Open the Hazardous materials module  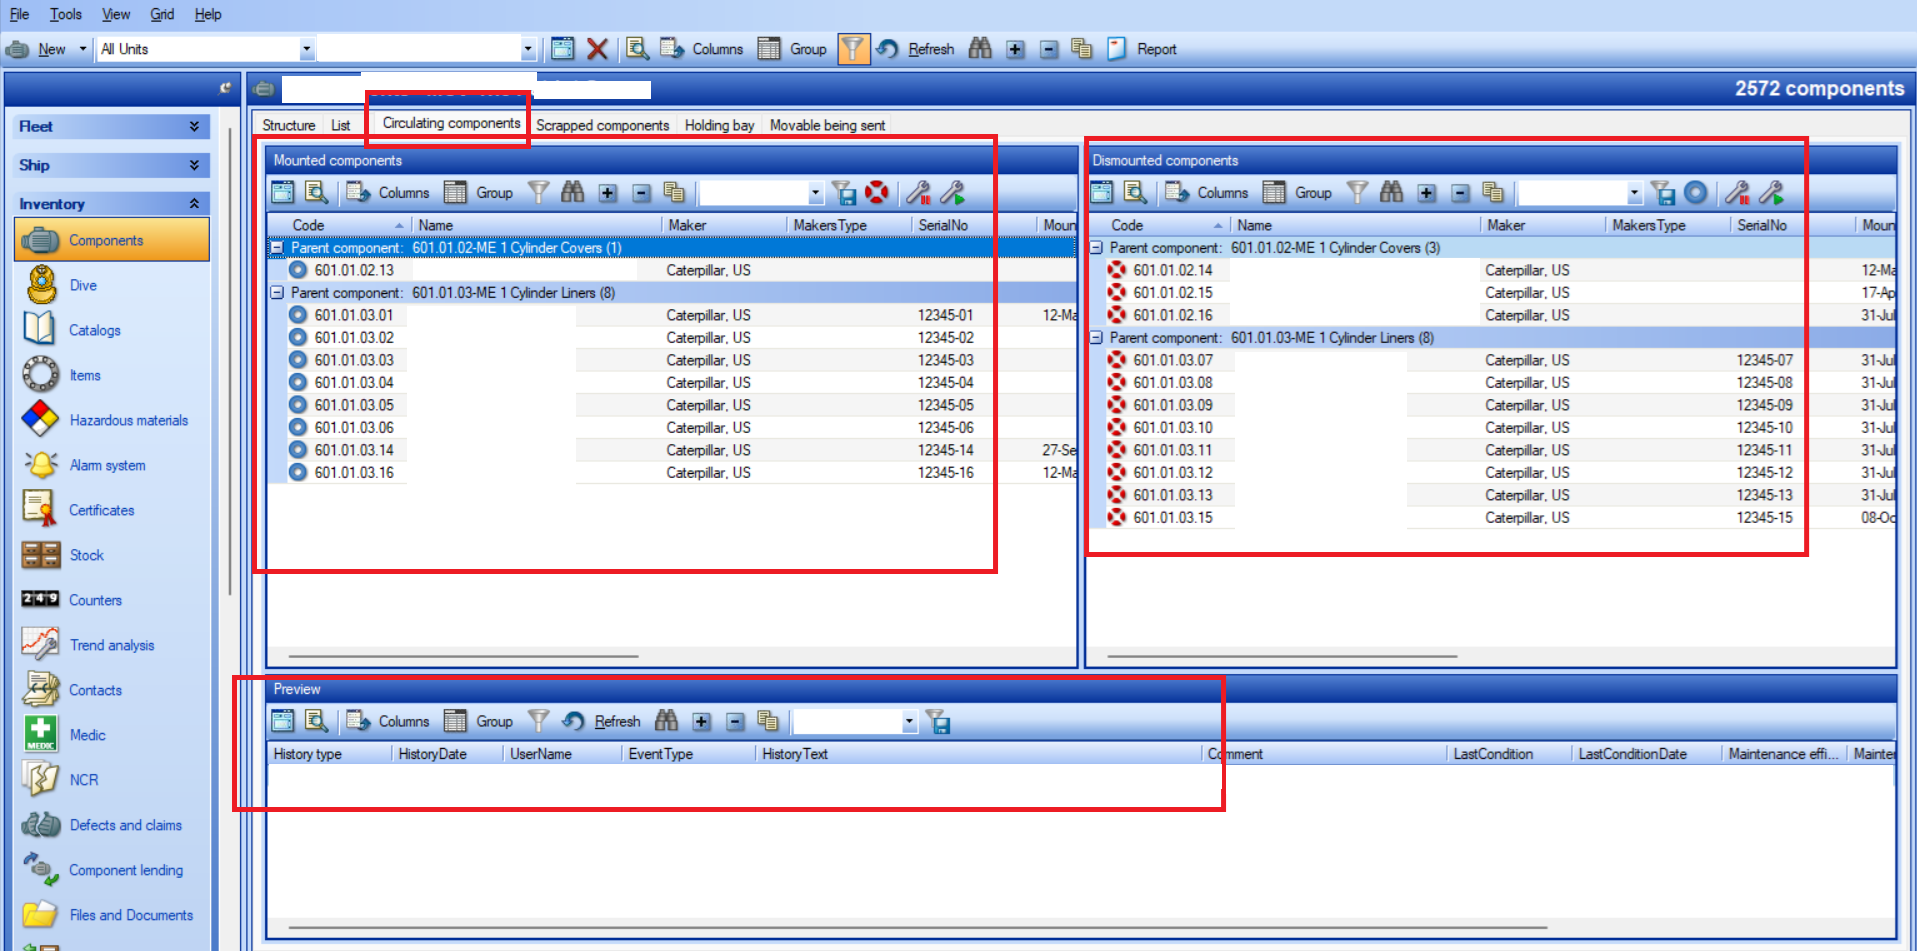(x=128, y=420)
